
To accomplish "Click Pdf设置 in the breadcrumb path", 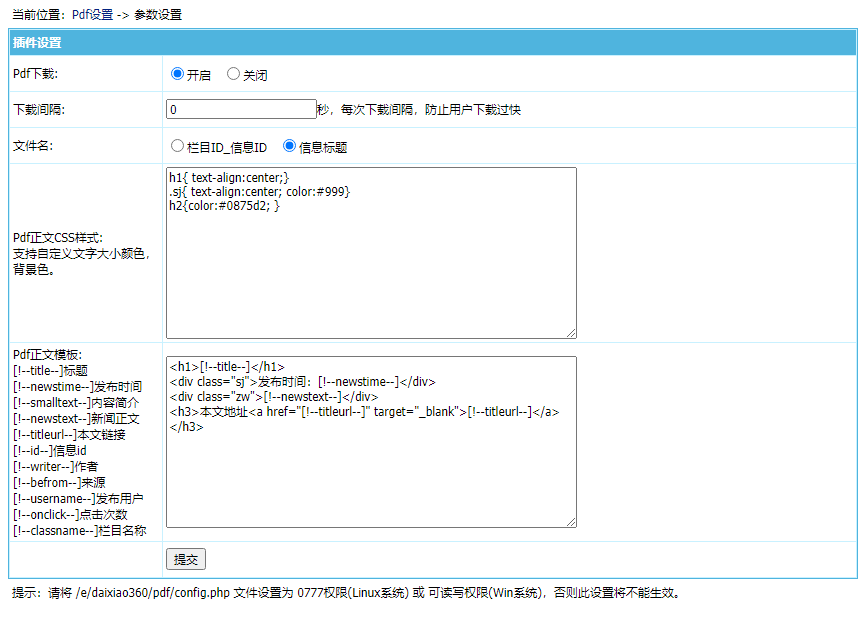I will click(92, 15).
